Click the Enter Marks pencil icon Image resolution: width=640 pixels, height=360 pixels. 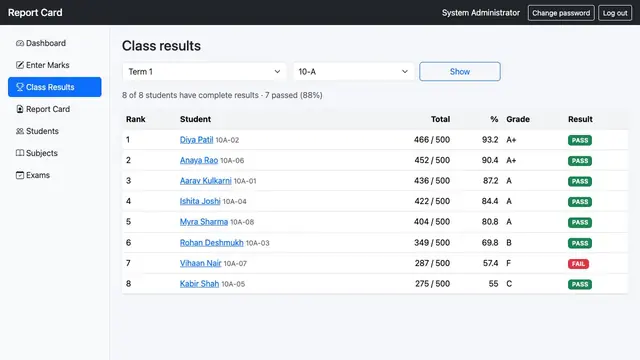tap(20, 65)
